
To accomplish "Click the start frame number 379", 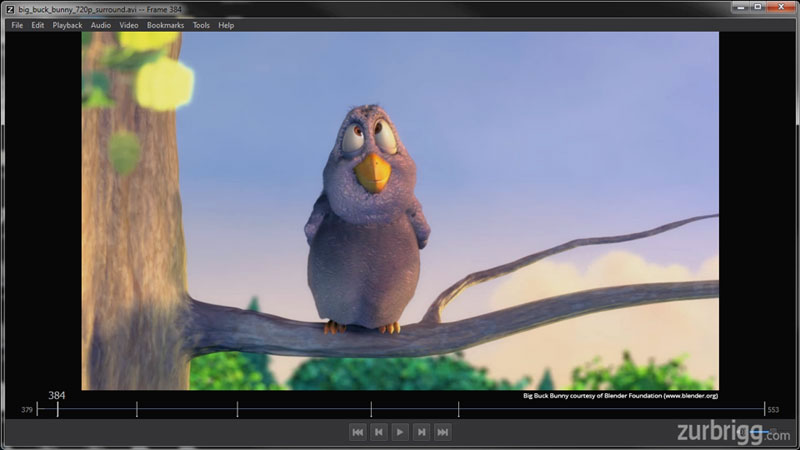I will tap(27, 410).
